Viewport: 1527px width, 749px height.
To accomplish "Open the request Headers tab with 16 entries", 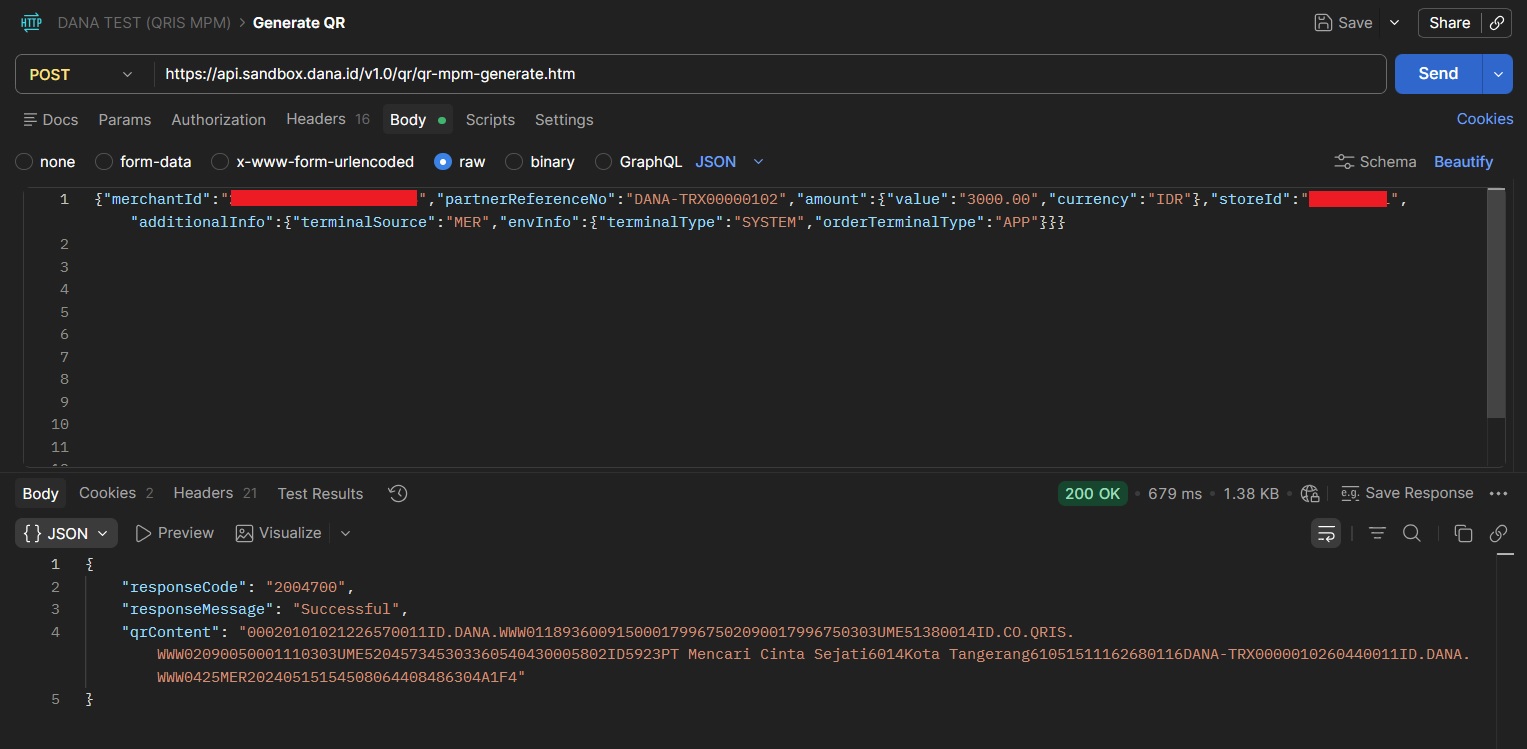I will (328, 119).
